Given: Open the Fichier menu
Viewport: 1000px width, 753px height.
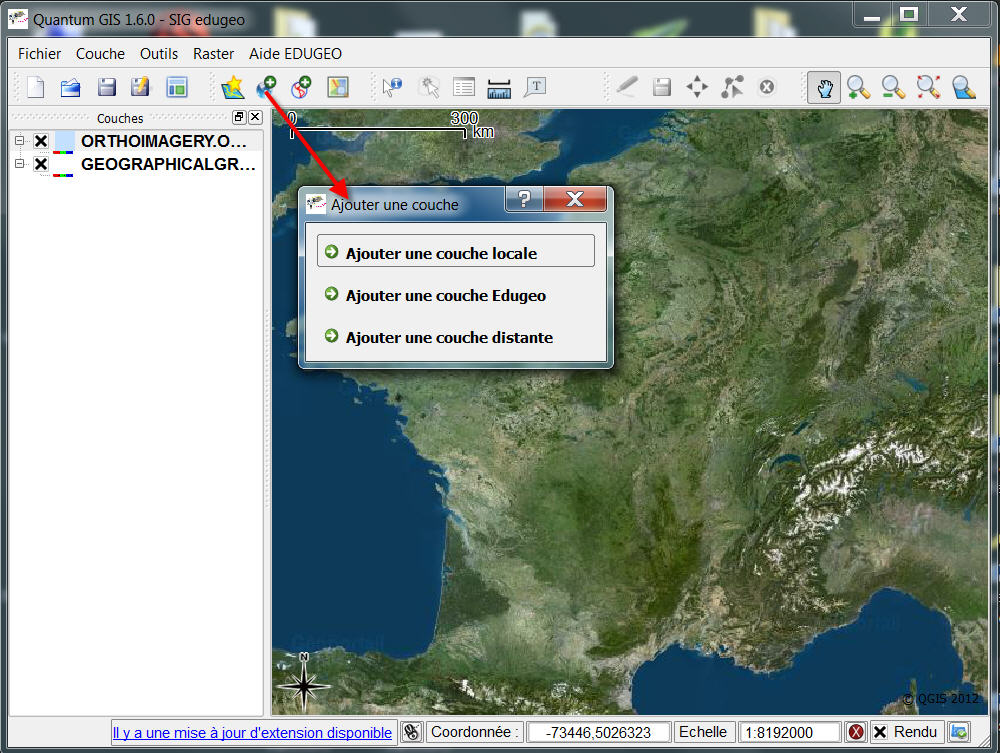Looking at the screenshot, I should pyautogui.click(x=40, y=54).
